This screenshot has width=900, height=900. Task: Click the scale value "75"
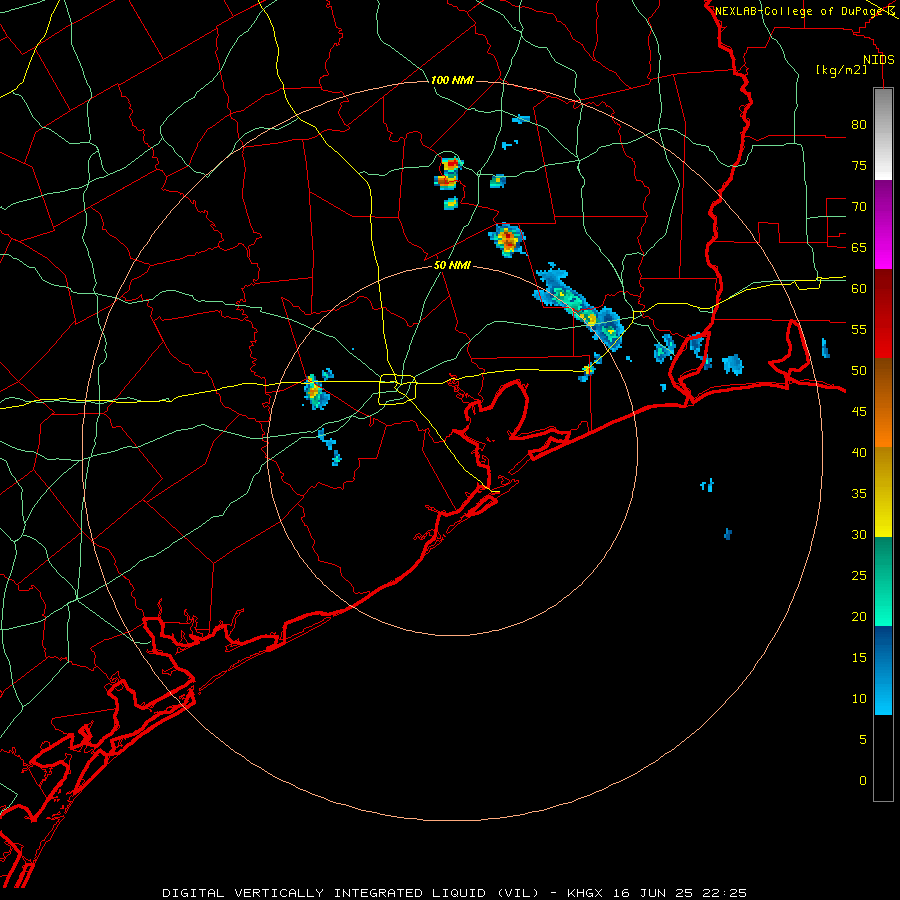tap(859, 165)
